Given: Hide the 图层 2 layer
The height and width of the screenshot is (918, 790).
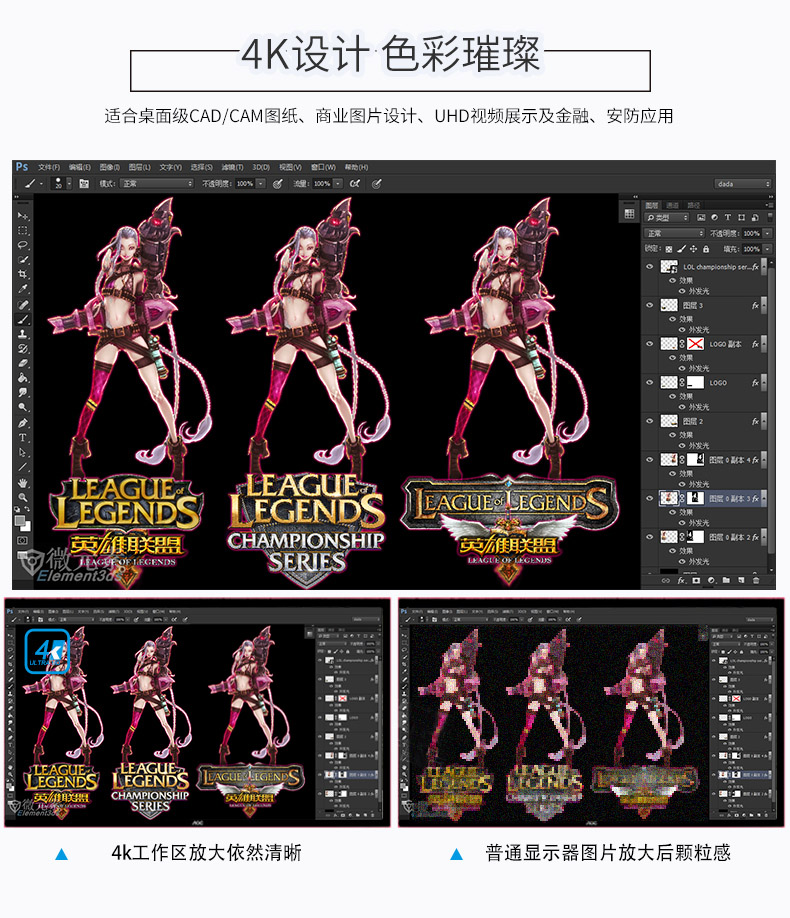Looking at the screenshot, I should 649,421.
